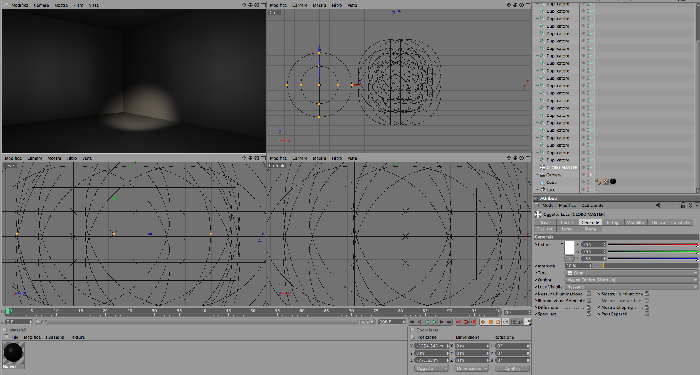This screenshot has width=700, height=375.
Task: Open the Shadow type dropdown
Action: point(631,280)
